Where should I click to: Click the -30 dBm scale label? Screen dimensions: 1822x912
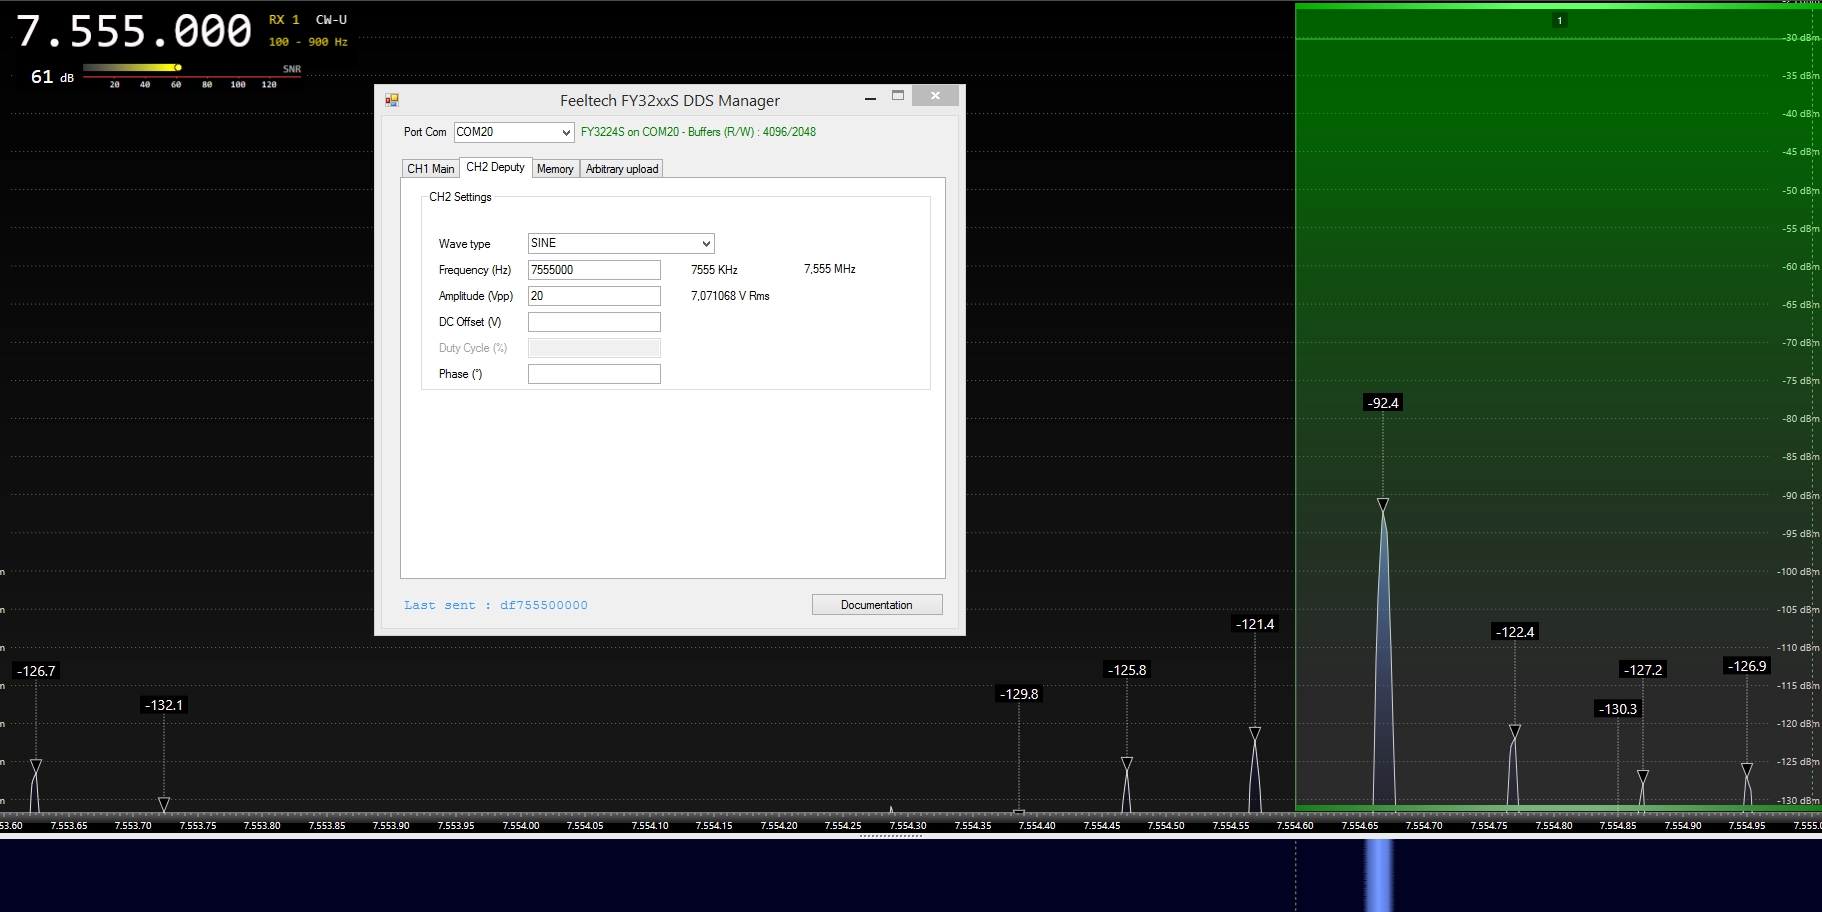(1801, 38)
